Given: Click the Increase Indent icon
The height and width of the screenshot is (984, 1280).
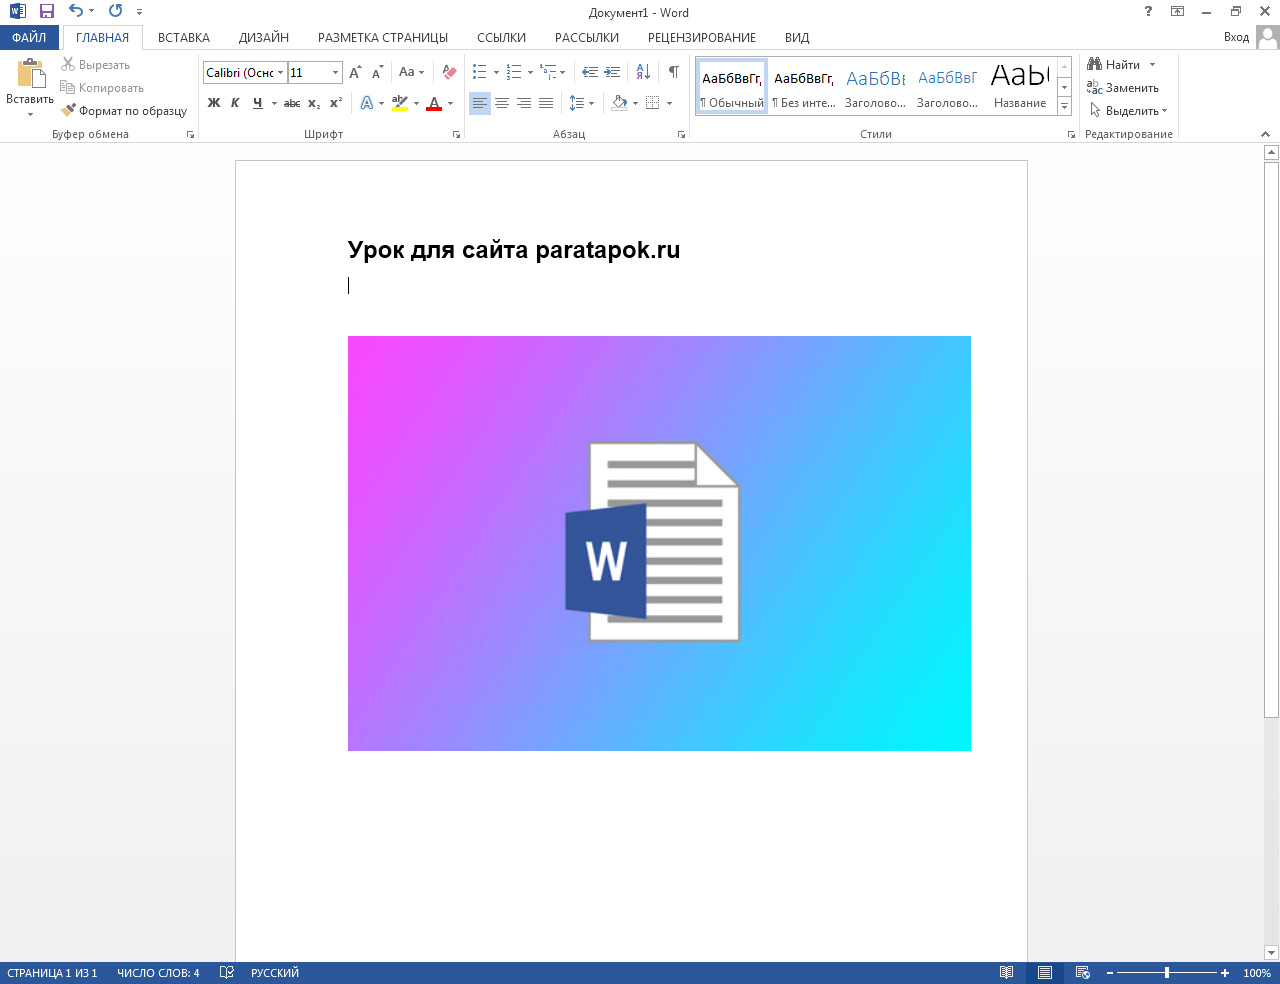Looking at the screenshot, I should pos(613,72).
